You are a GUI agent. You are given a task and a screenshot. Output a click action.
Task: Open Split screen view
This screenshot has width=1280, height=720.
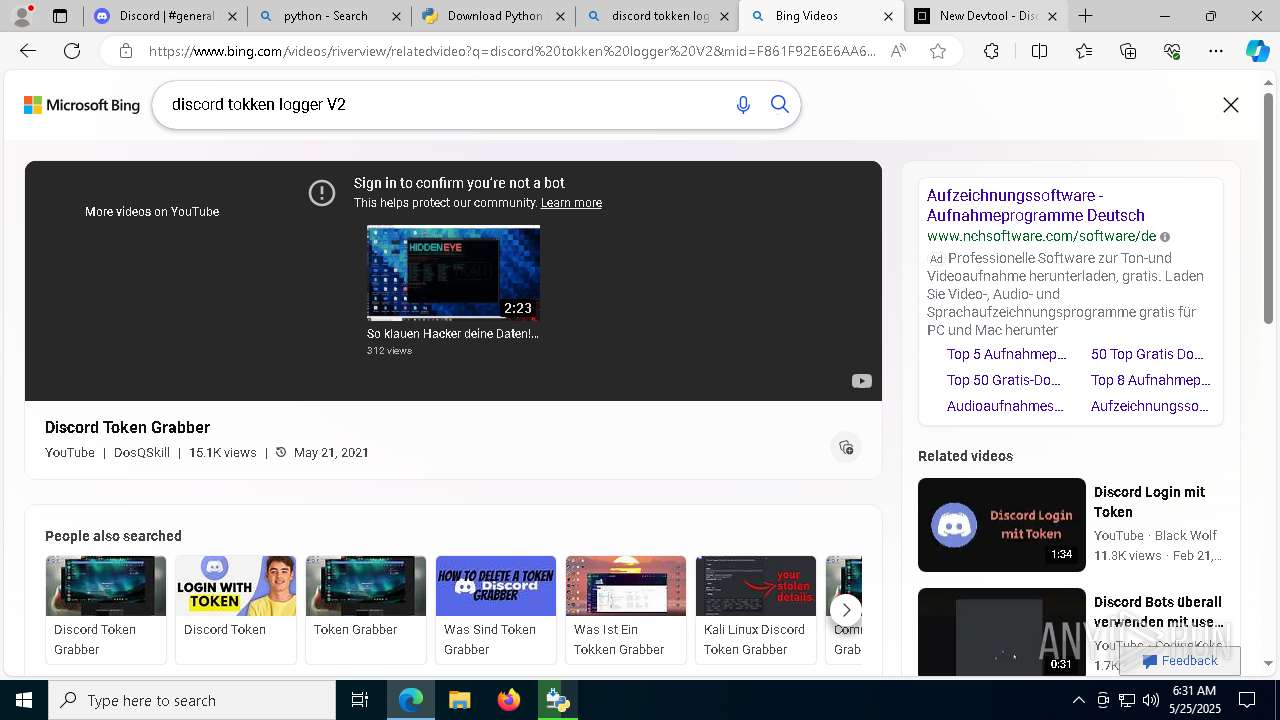tap(1039, 51)
